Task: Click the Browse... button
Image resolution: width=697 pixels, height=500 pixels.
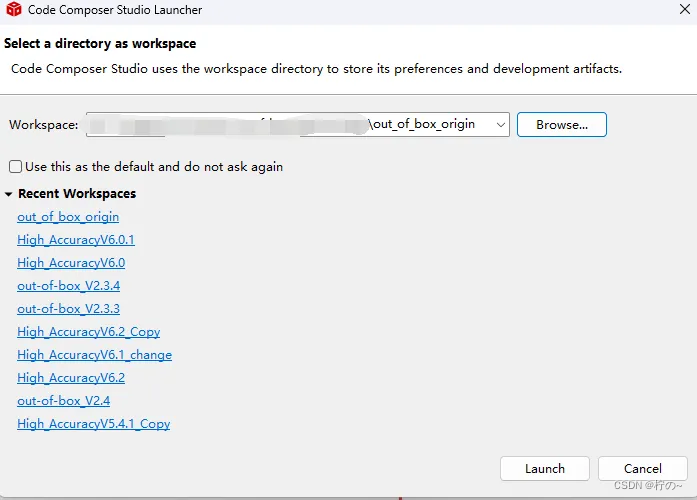Action: (561, 124)
